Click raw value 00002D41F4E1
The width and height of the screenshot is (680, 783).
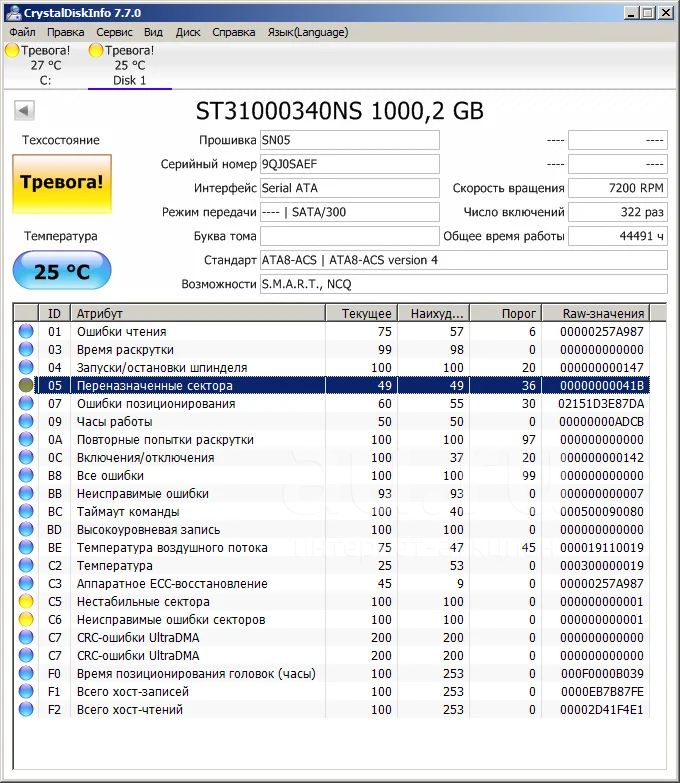(x=602, y=709)
